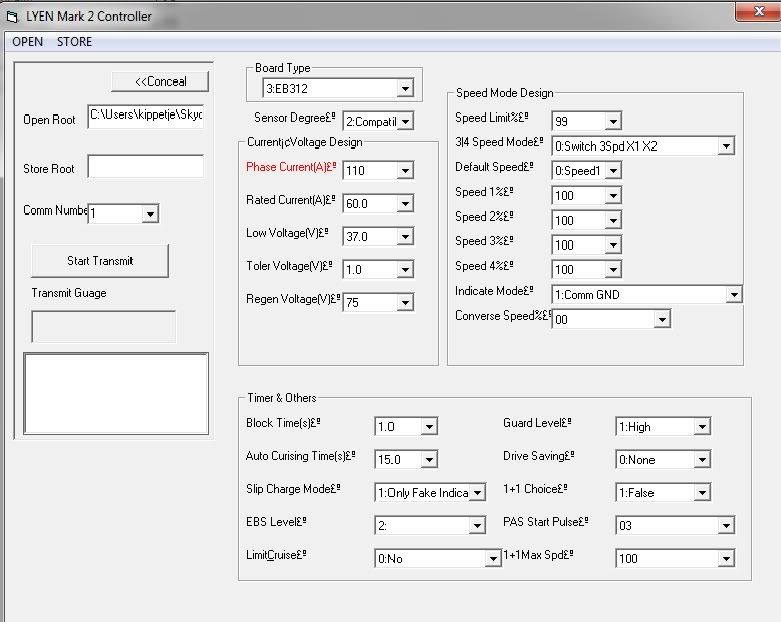Expand the Indicate Mode dropdown
The image size is (781, 622).
tap(734, 295)
